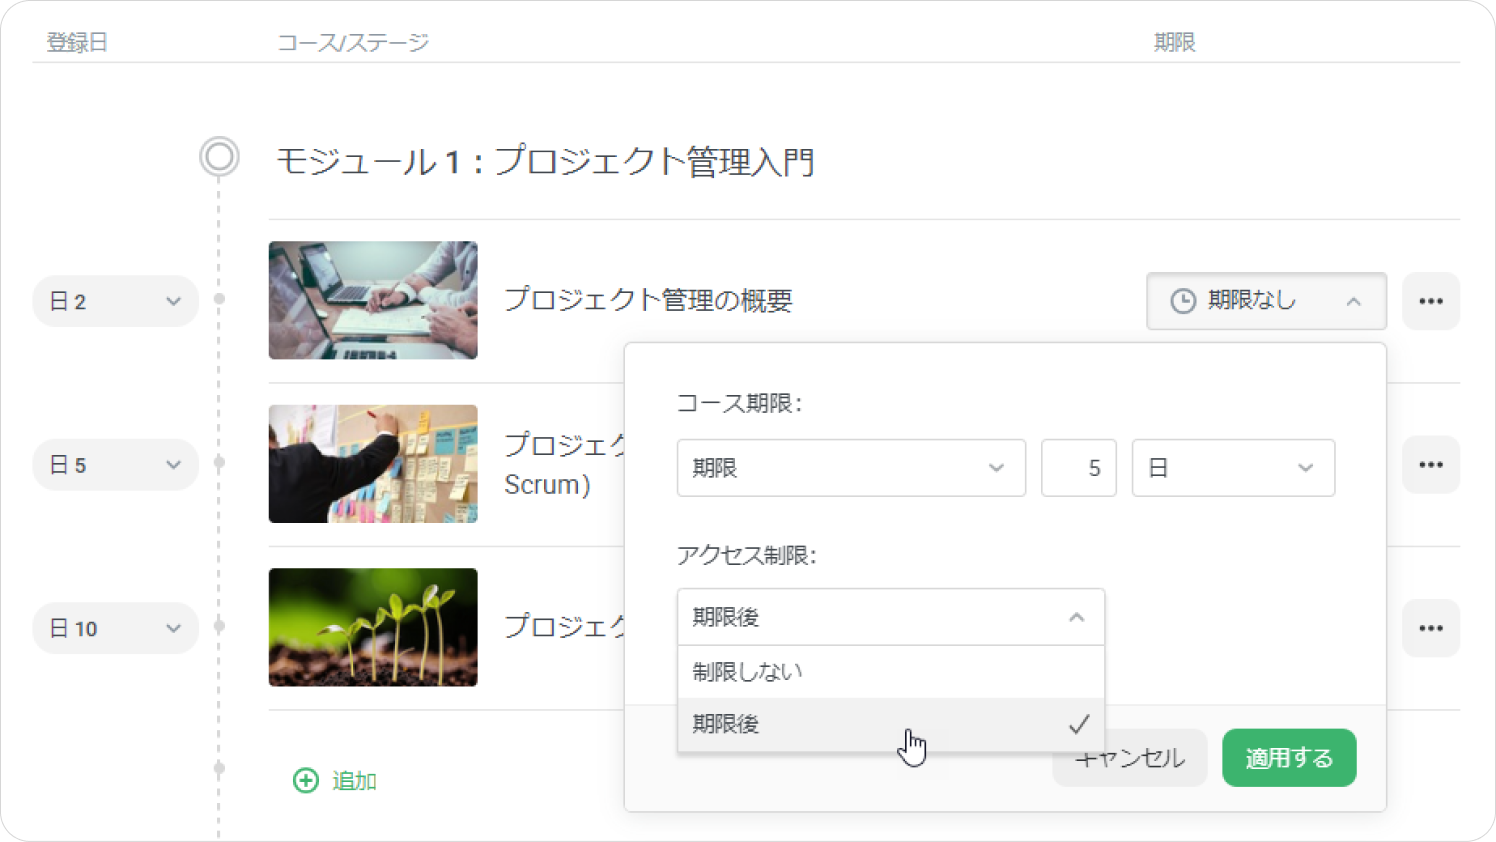Click the clock icon in 期限なし button
Image resolution: width=1496 pixels, height=842 pixels.
point(1183,301)
